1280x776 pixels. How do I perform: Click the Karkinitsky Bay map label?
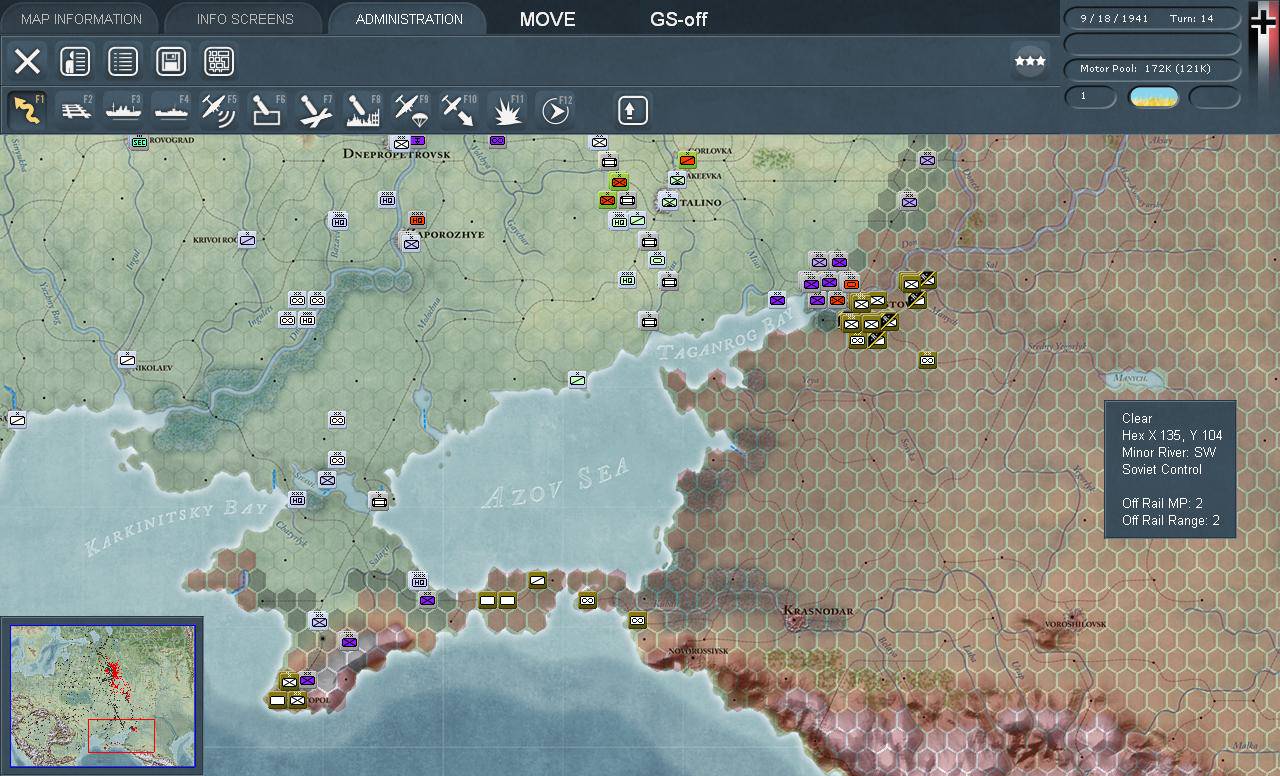tap(177, 528)
